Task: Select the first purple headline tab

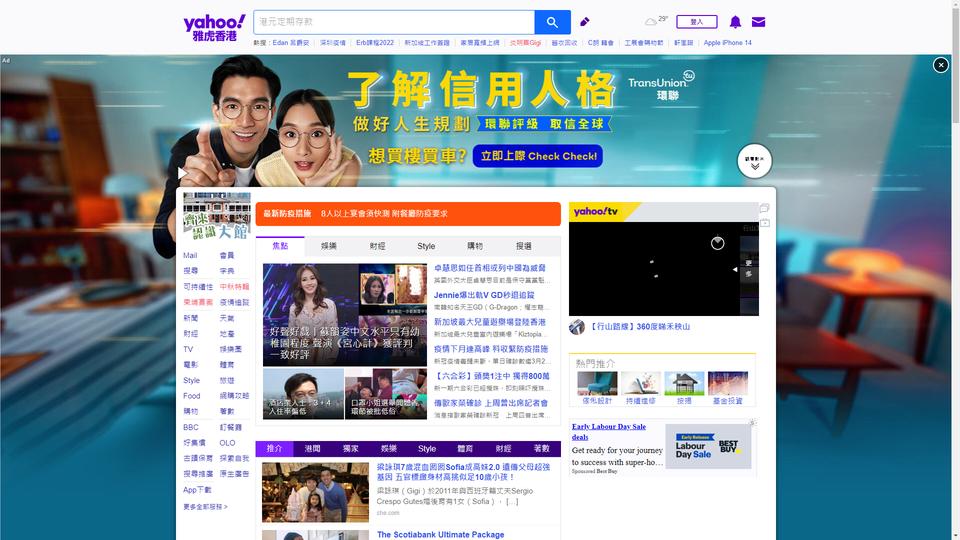Action: 280,246
